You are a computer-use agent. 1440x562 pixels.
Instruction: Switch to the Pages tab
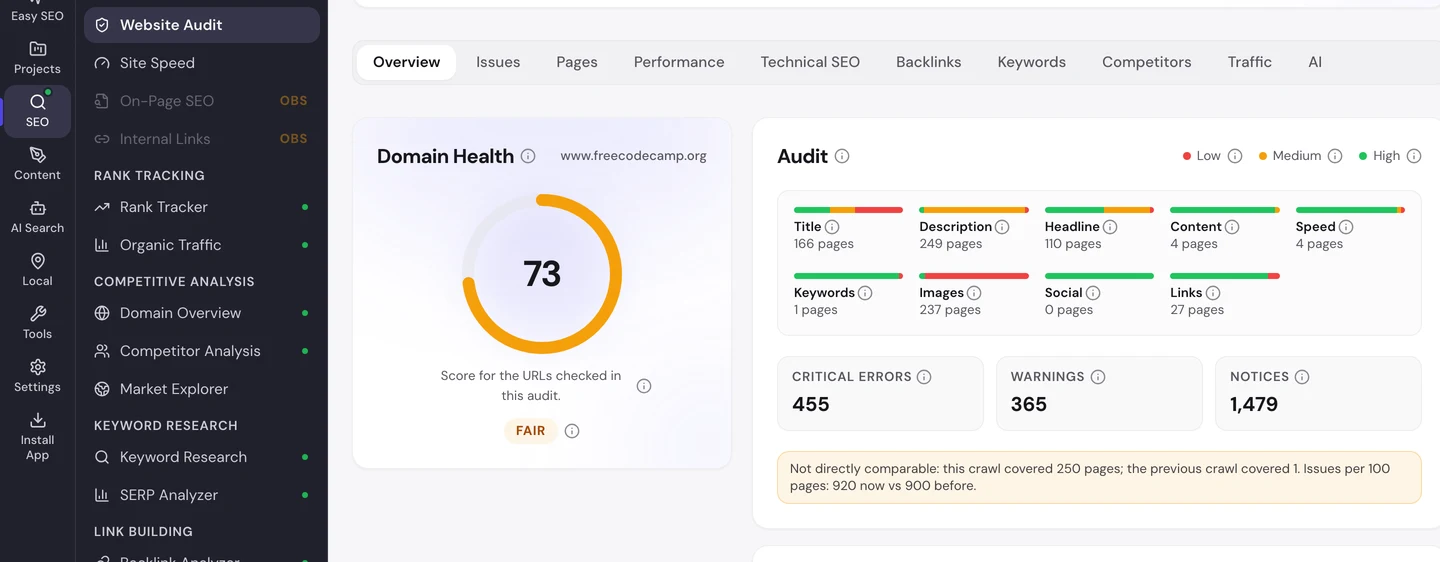(577, 62)
